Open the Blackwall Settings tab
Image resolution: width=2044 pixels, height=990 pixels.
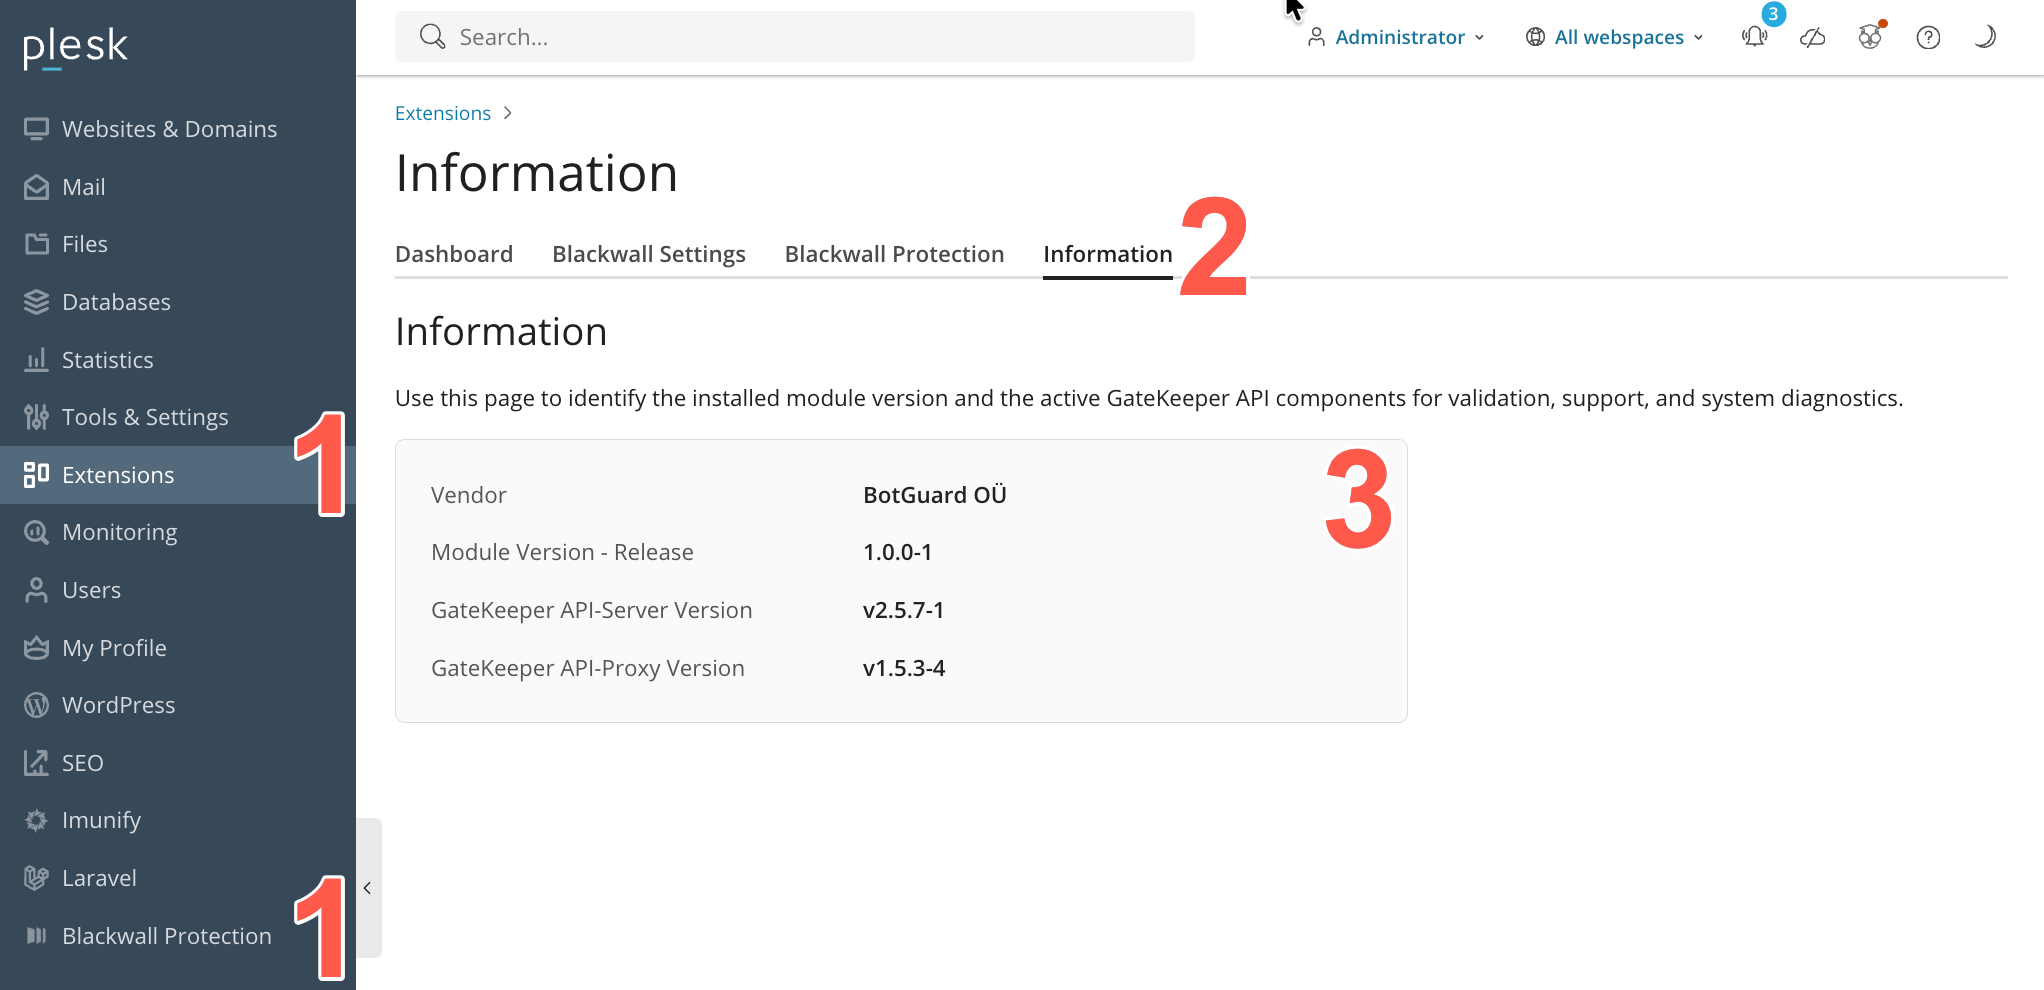(648, 254)
